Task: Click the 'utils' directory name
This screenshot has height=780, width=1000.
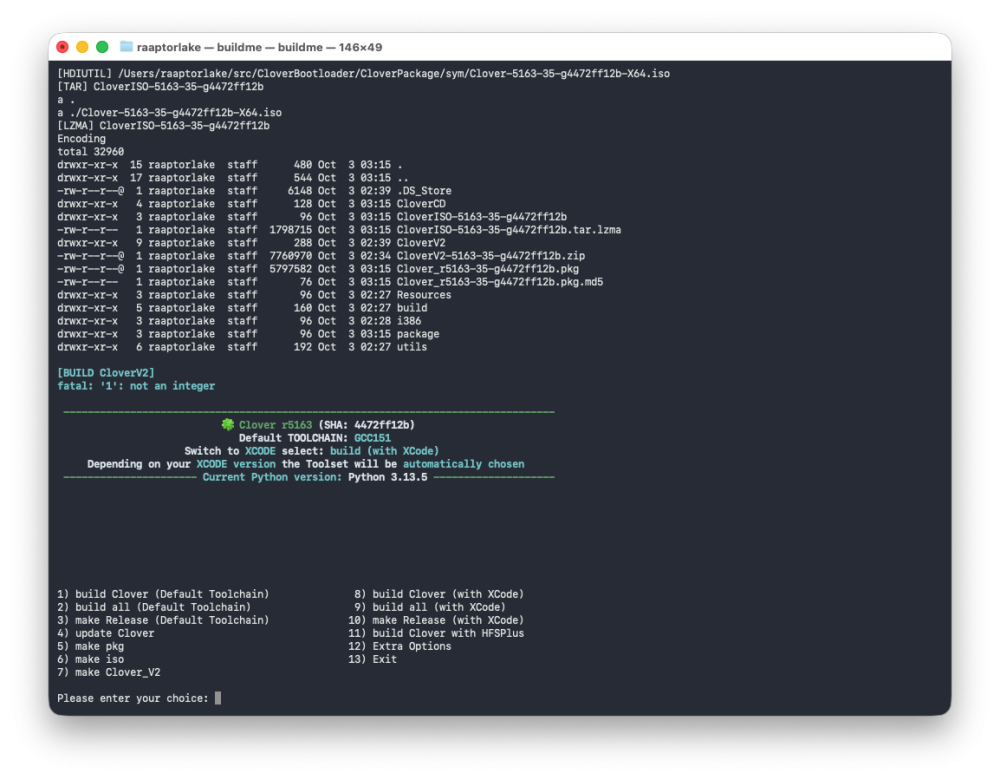Action: coord(412,347)
